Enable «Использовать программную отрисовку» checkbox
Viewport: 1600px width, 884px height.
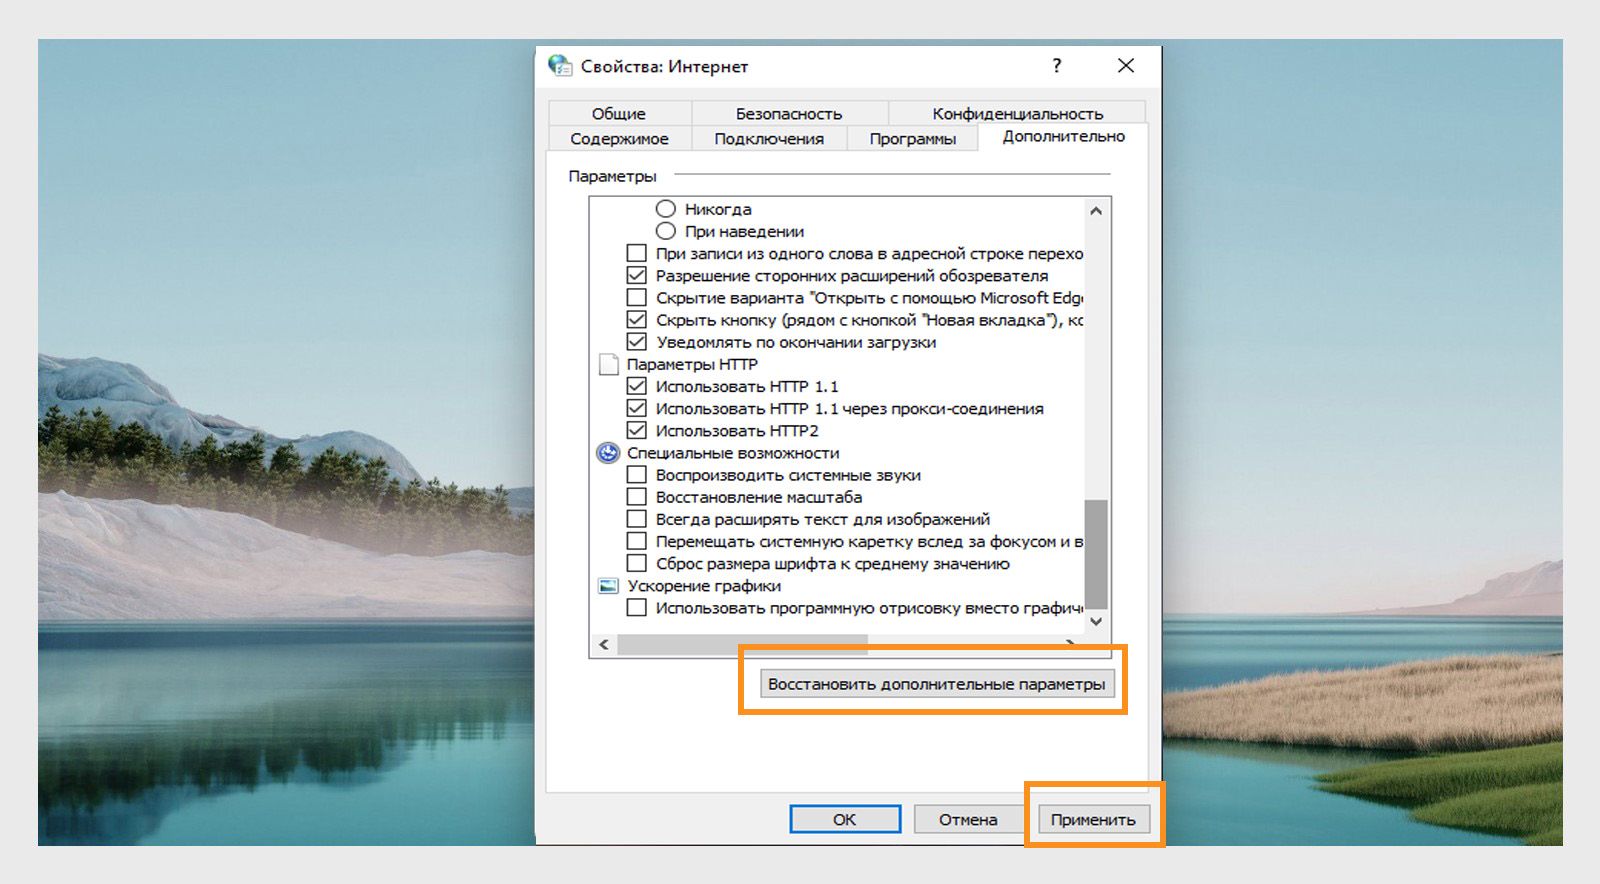[636, 608]
